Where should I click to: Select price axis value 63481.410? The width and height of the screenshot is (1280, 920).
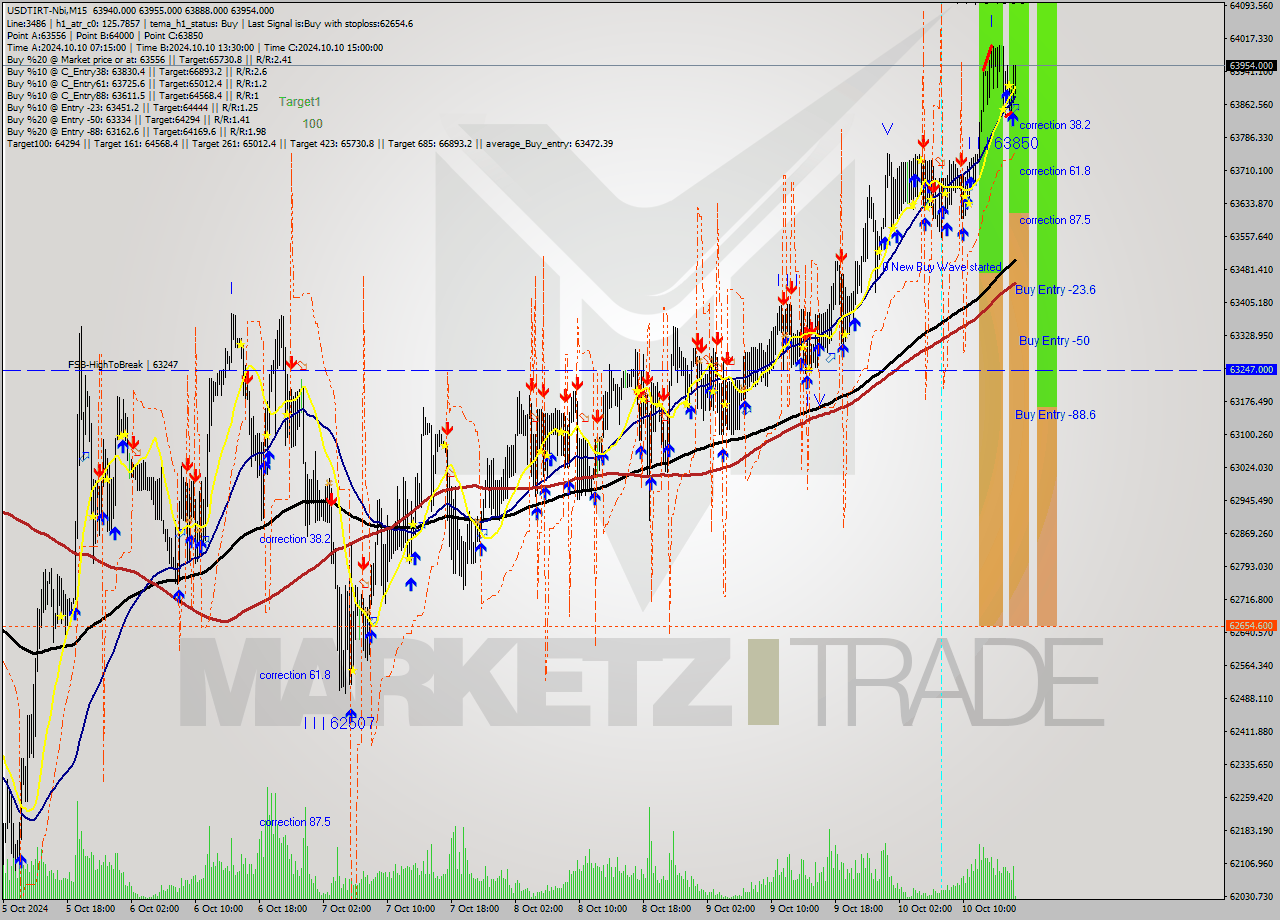point(1250,270)
